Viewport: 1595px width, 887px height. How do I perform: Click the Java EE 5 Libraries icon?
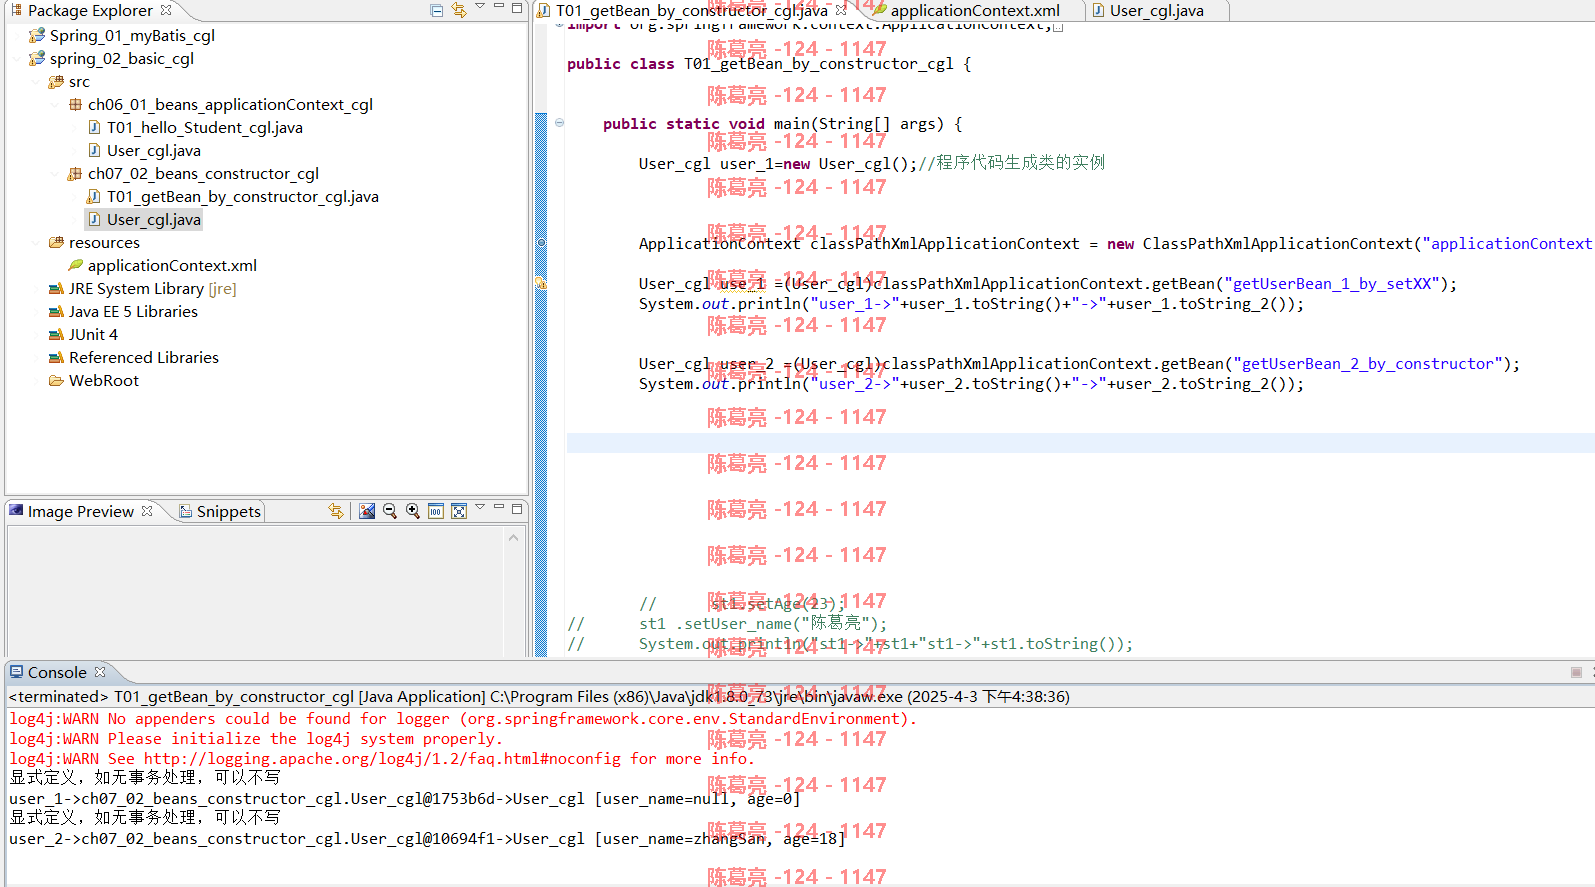point(56,312)
